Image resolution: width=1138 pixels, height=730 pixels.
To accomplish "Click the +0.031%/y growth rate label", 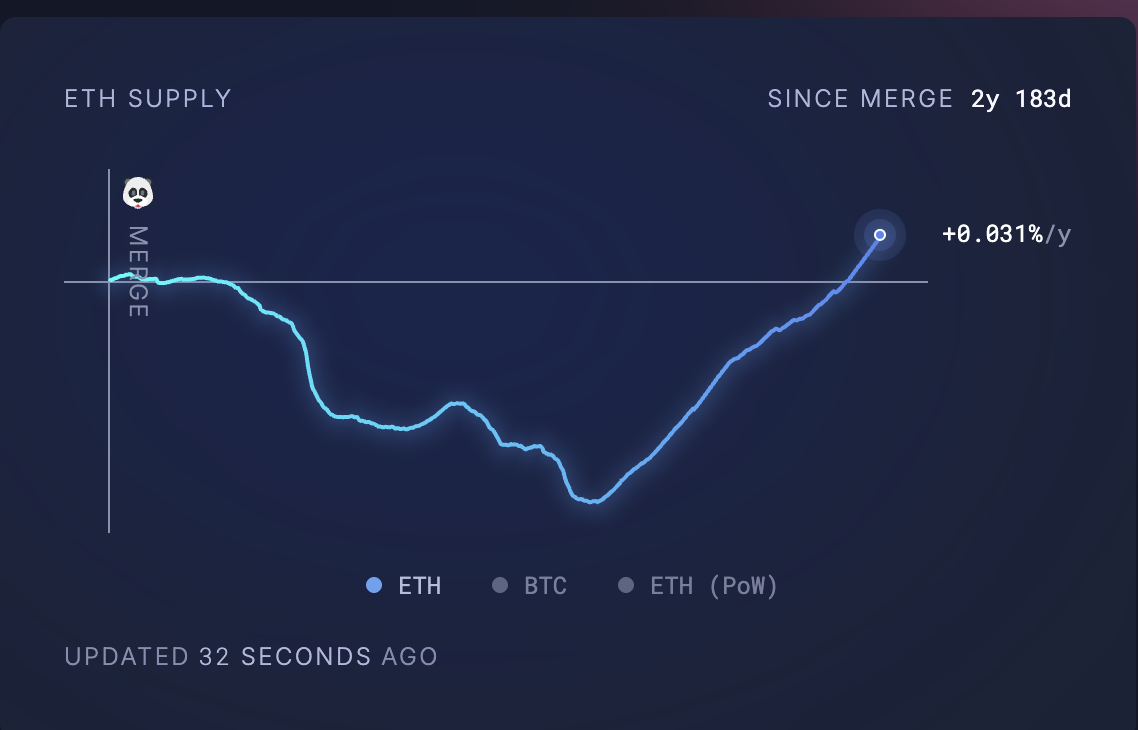I will 1006,235.
